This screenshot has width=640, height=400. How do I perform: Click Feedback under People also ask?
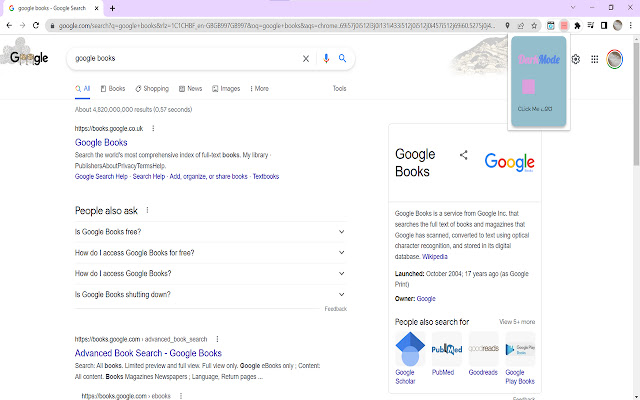(x=336, y=309)
